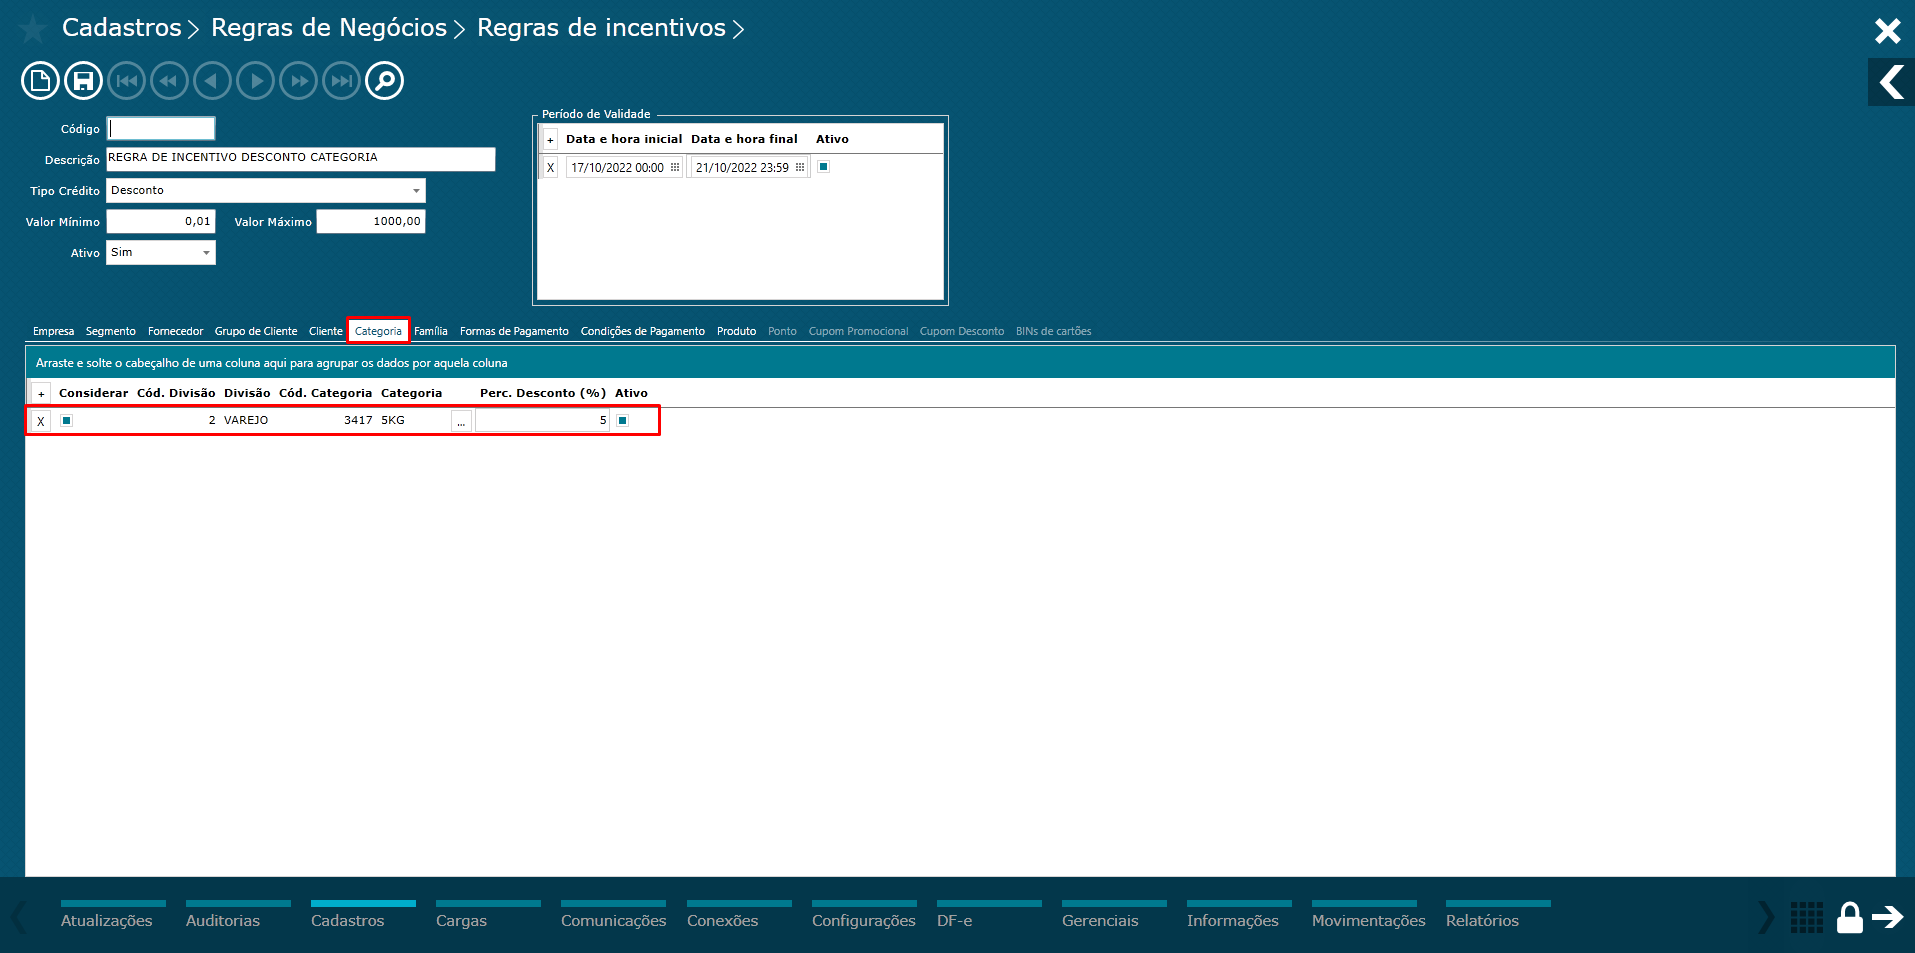Go to next record

tap(256, 81)
